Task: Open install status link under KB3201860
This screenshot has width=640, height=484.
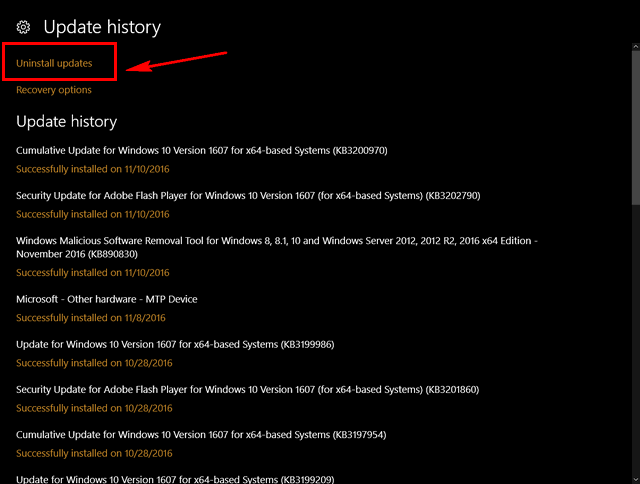Action: (94, 408)
